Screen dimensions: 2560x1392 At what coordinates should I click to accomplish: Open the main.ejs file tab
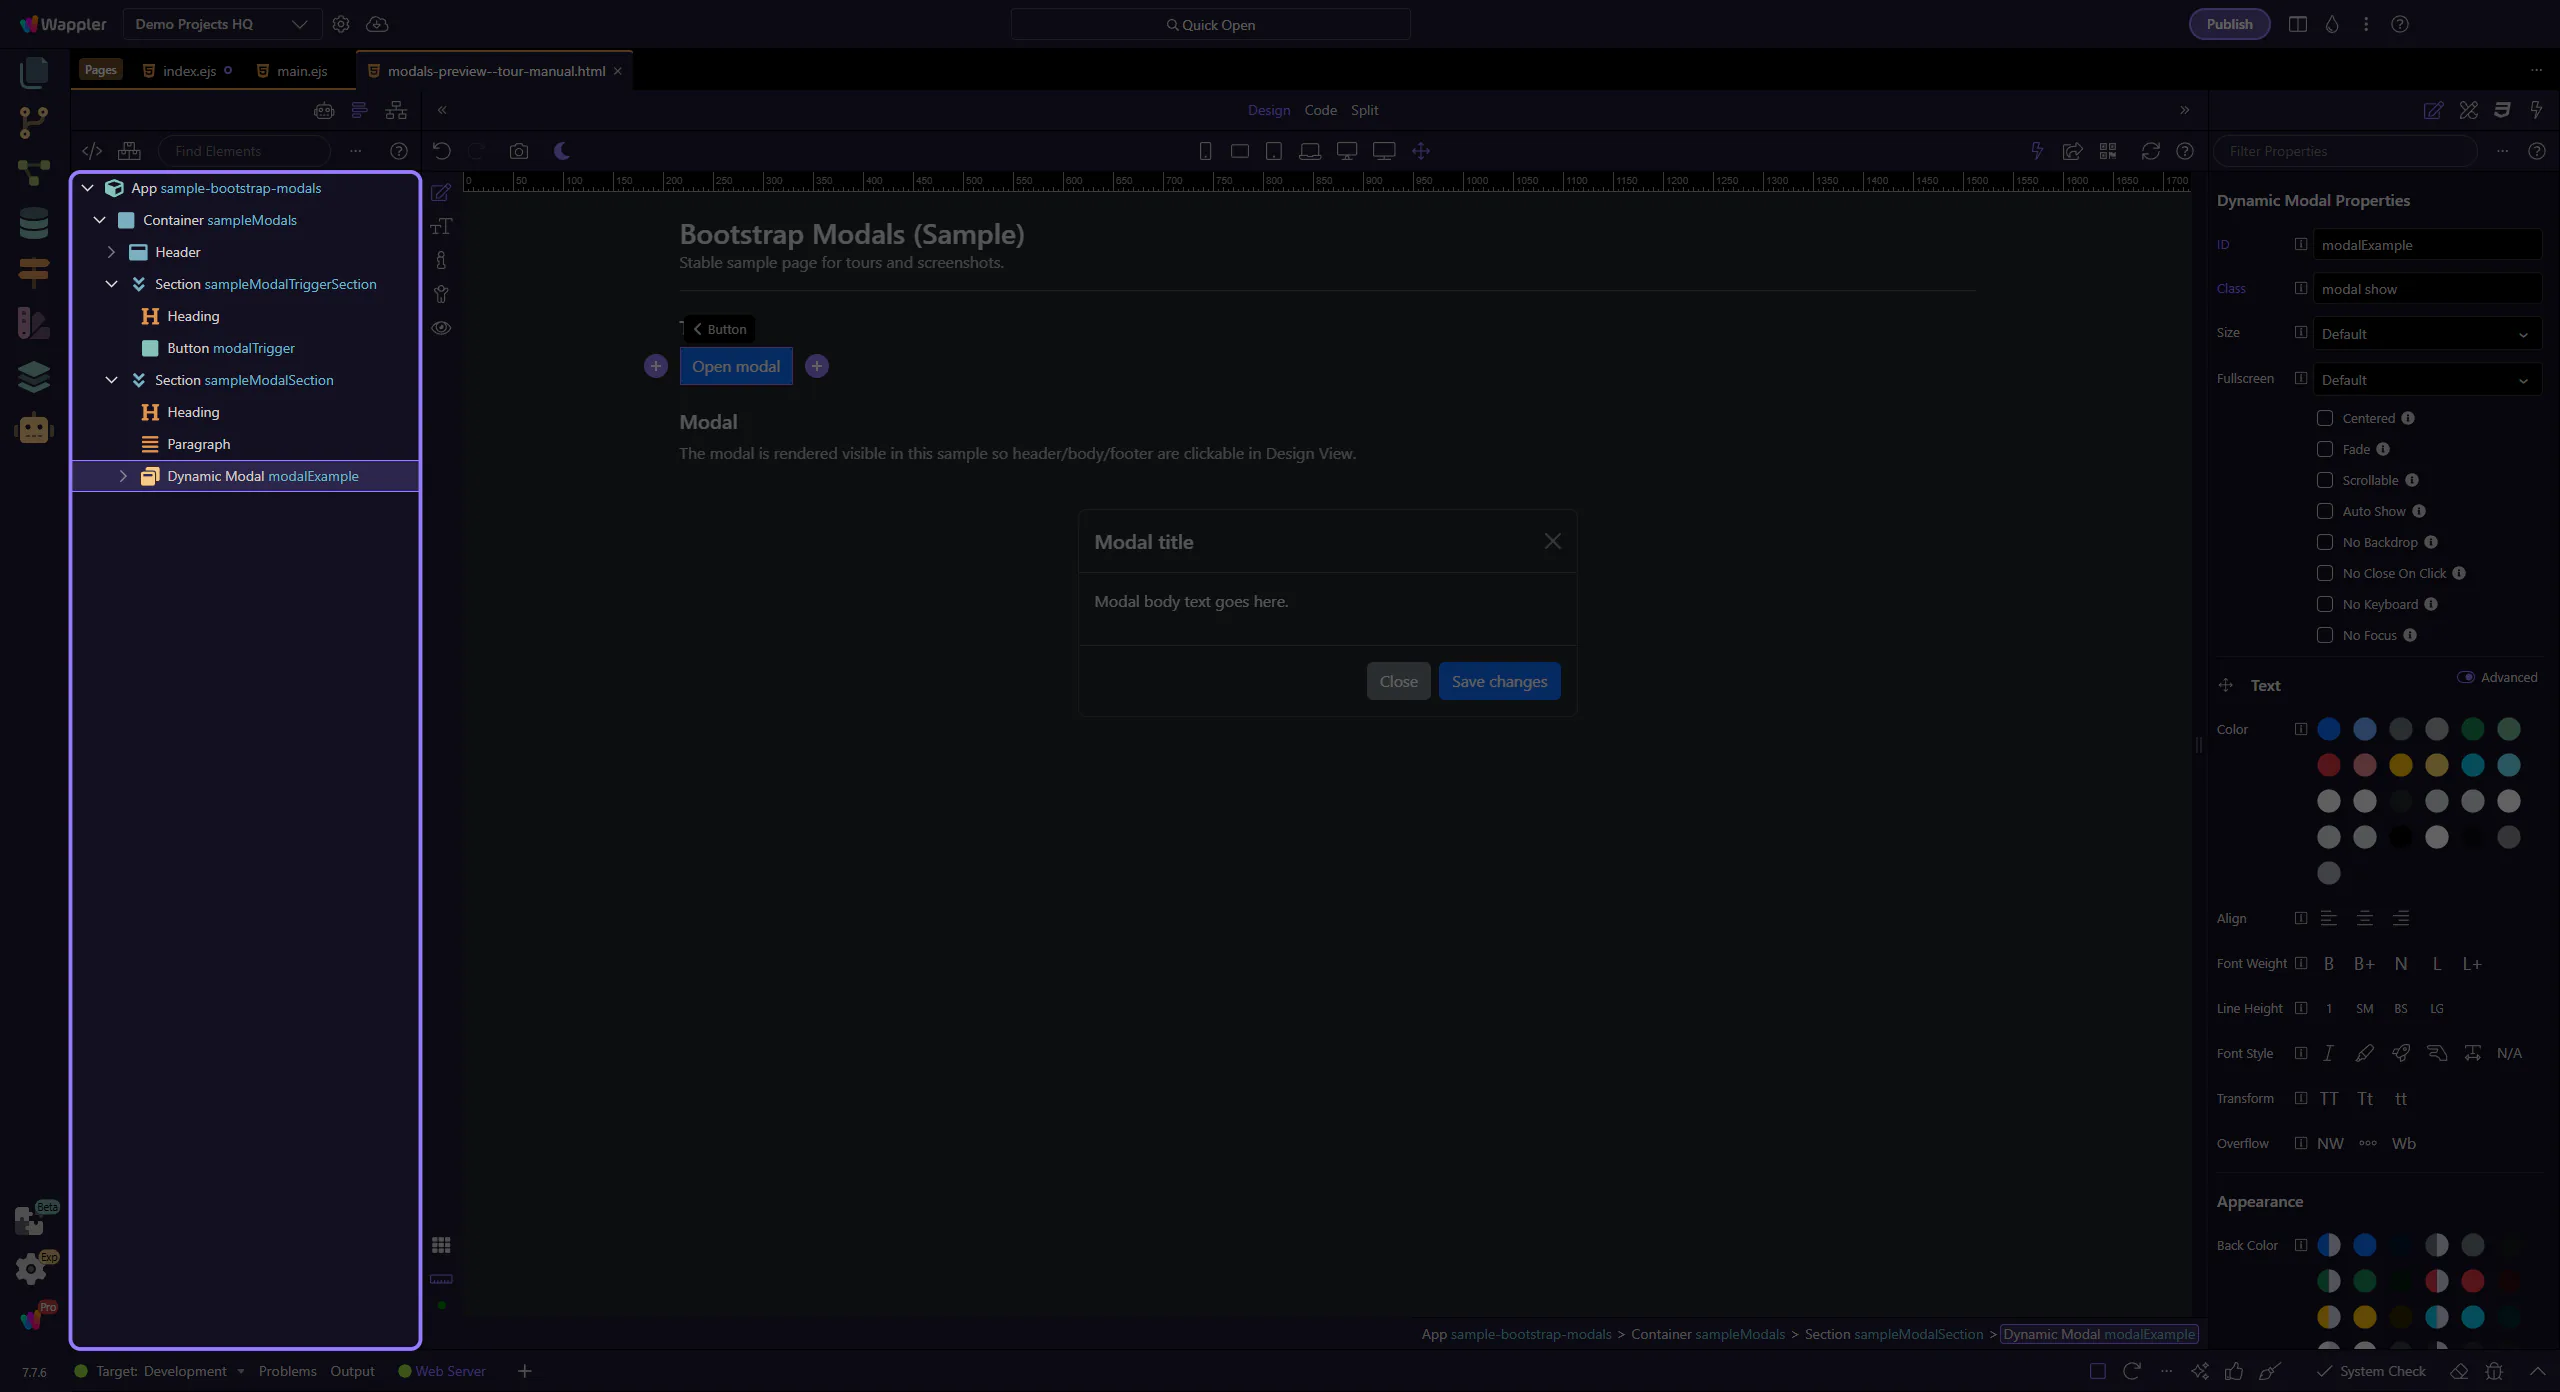pyautogui.click(x=301, y=71)
